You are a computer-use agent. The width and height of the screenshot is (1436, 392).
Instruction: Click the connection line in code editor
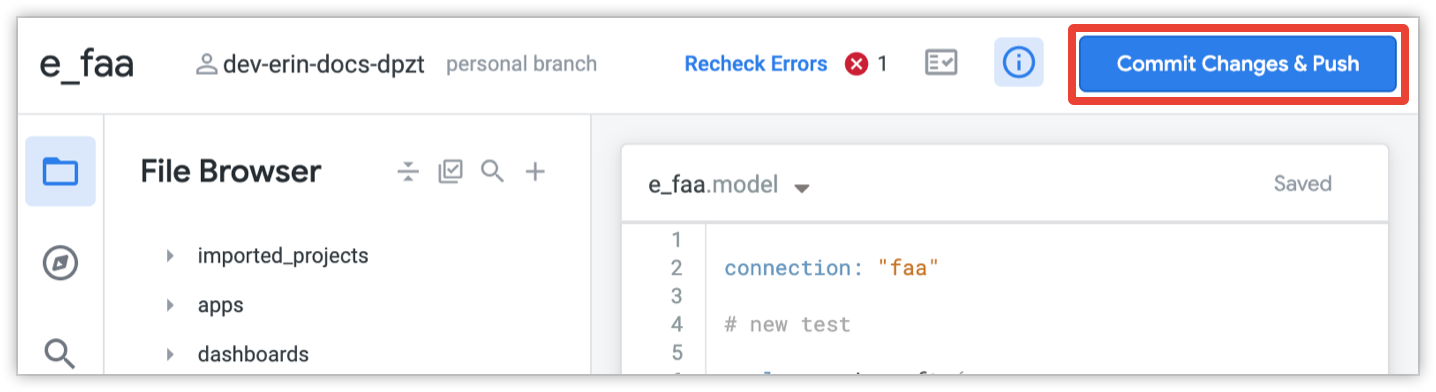(x=832, y=268)
